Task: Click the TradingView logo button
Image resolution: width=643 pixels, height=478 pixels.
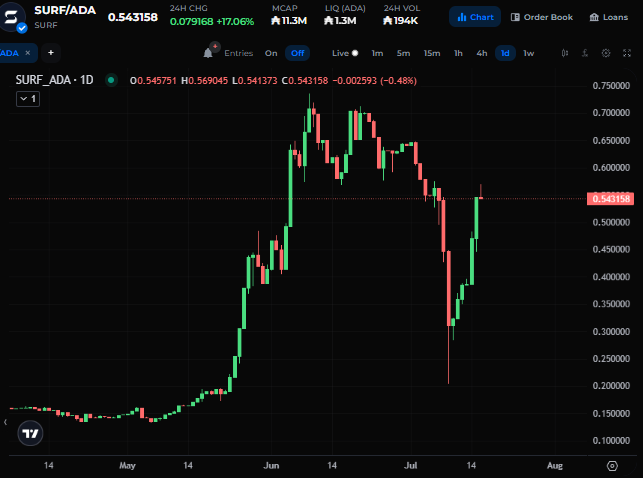Action: point(30,433)
